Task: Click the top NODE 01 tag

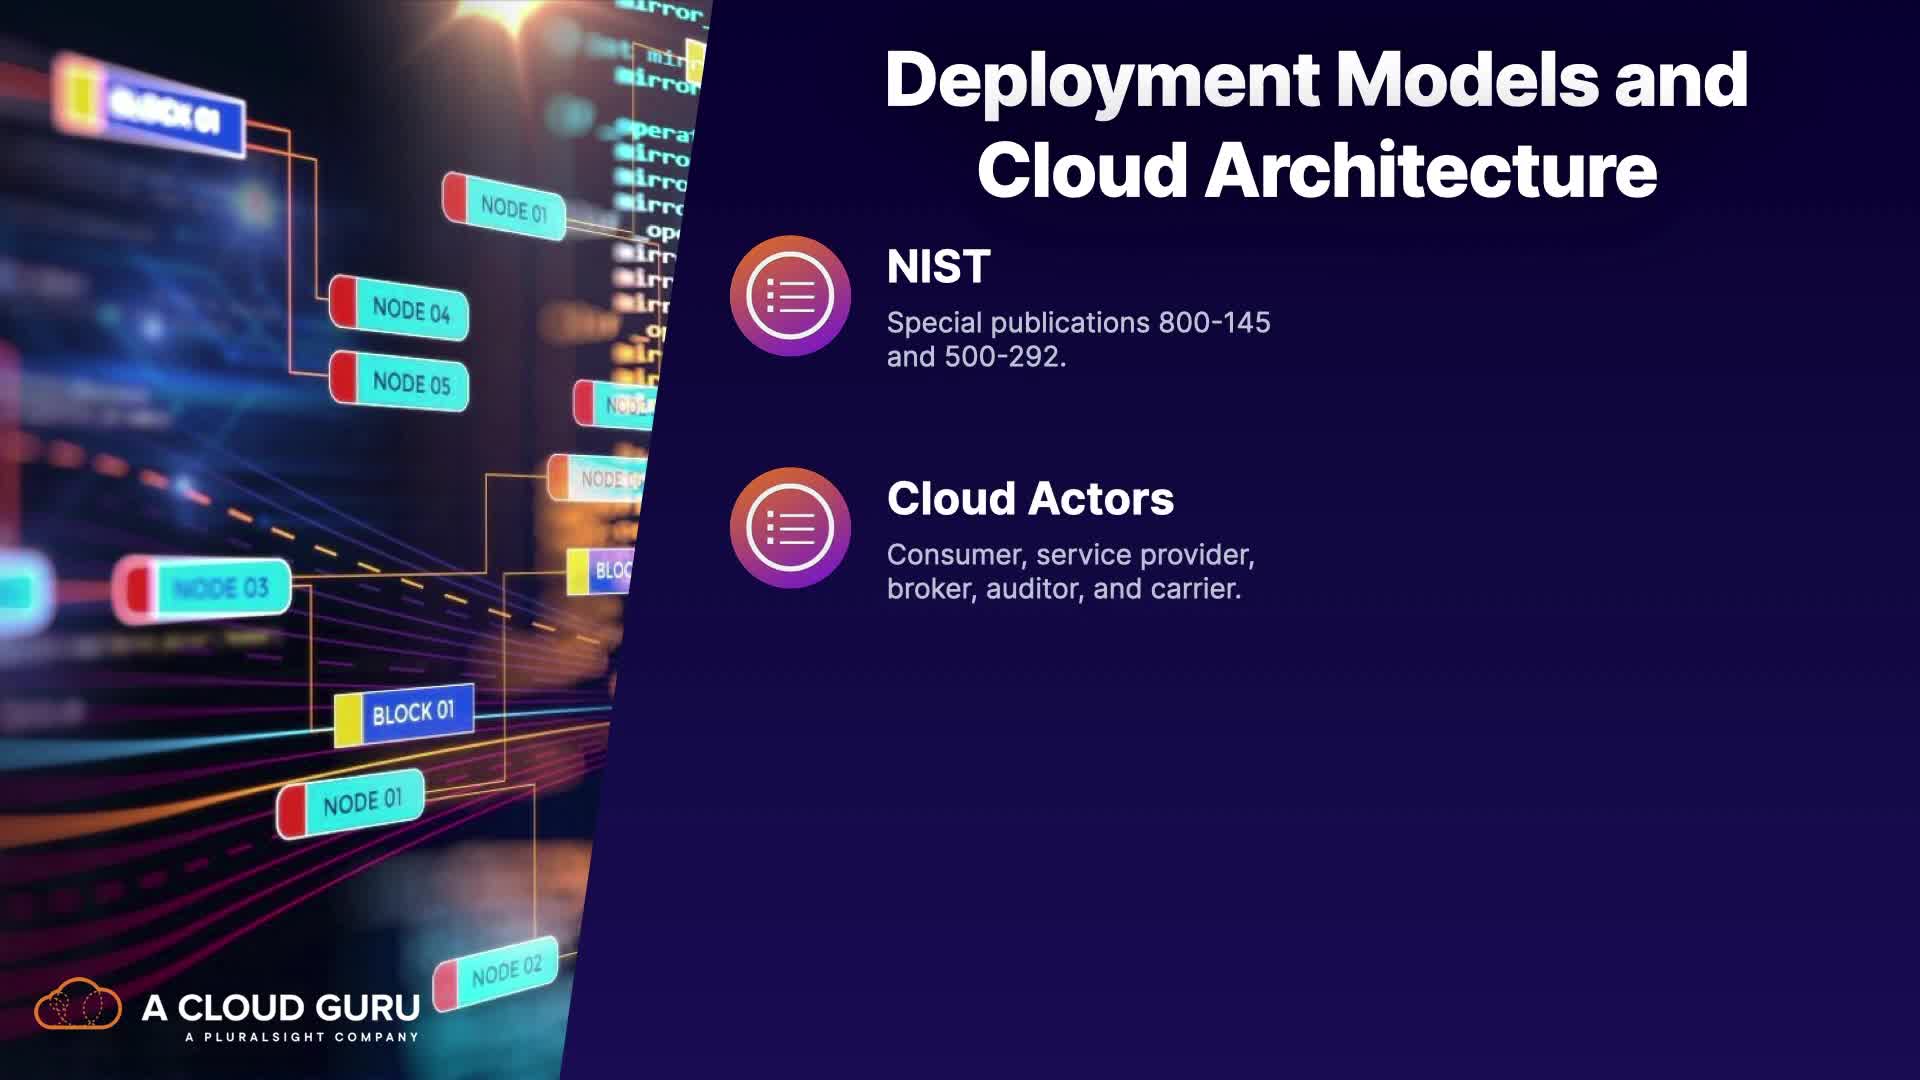Action: tap(504, 207)
